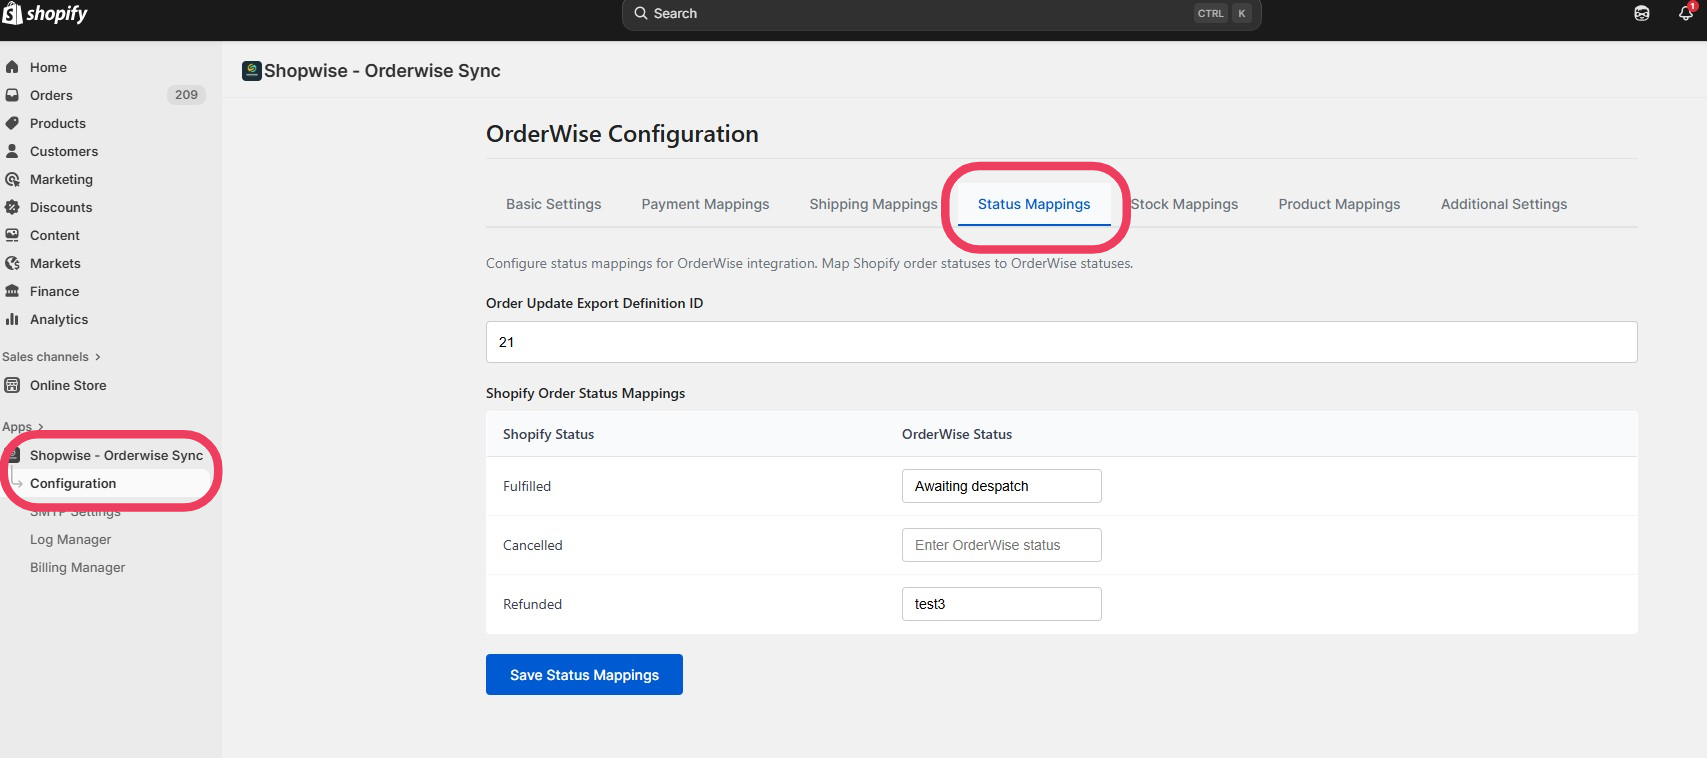Viewport: 1707px width, 758px height.
Task: Open Content in sidebar
Action: (55, 235)
